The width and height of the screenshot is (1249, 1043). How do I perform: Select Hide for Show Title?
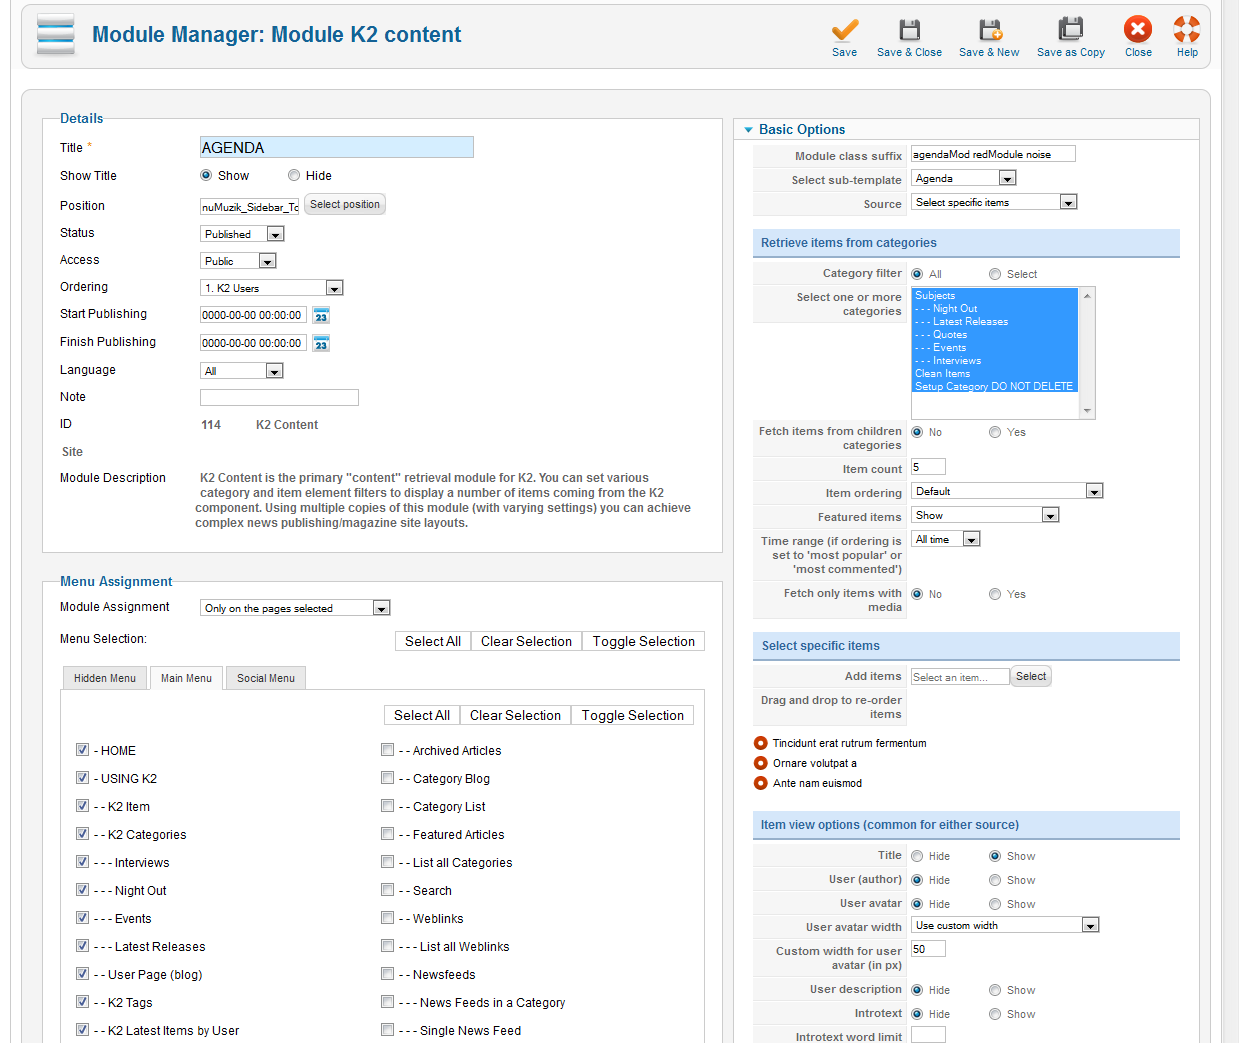coord(294,175)
